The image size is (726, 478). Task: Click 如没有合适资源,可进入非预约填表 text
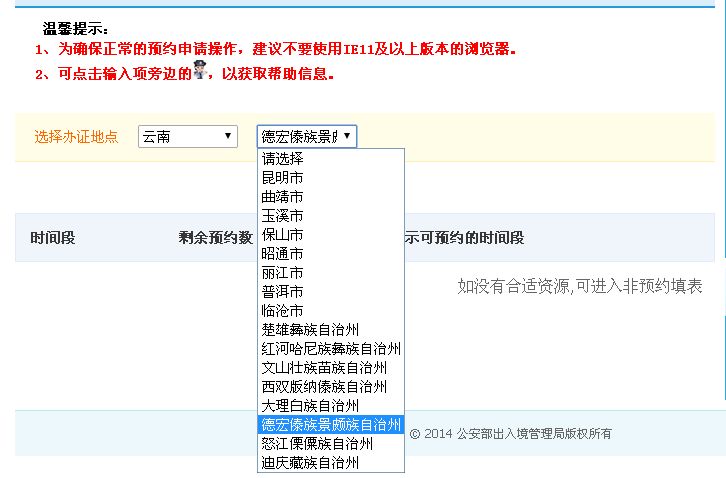tap(580, 286)
